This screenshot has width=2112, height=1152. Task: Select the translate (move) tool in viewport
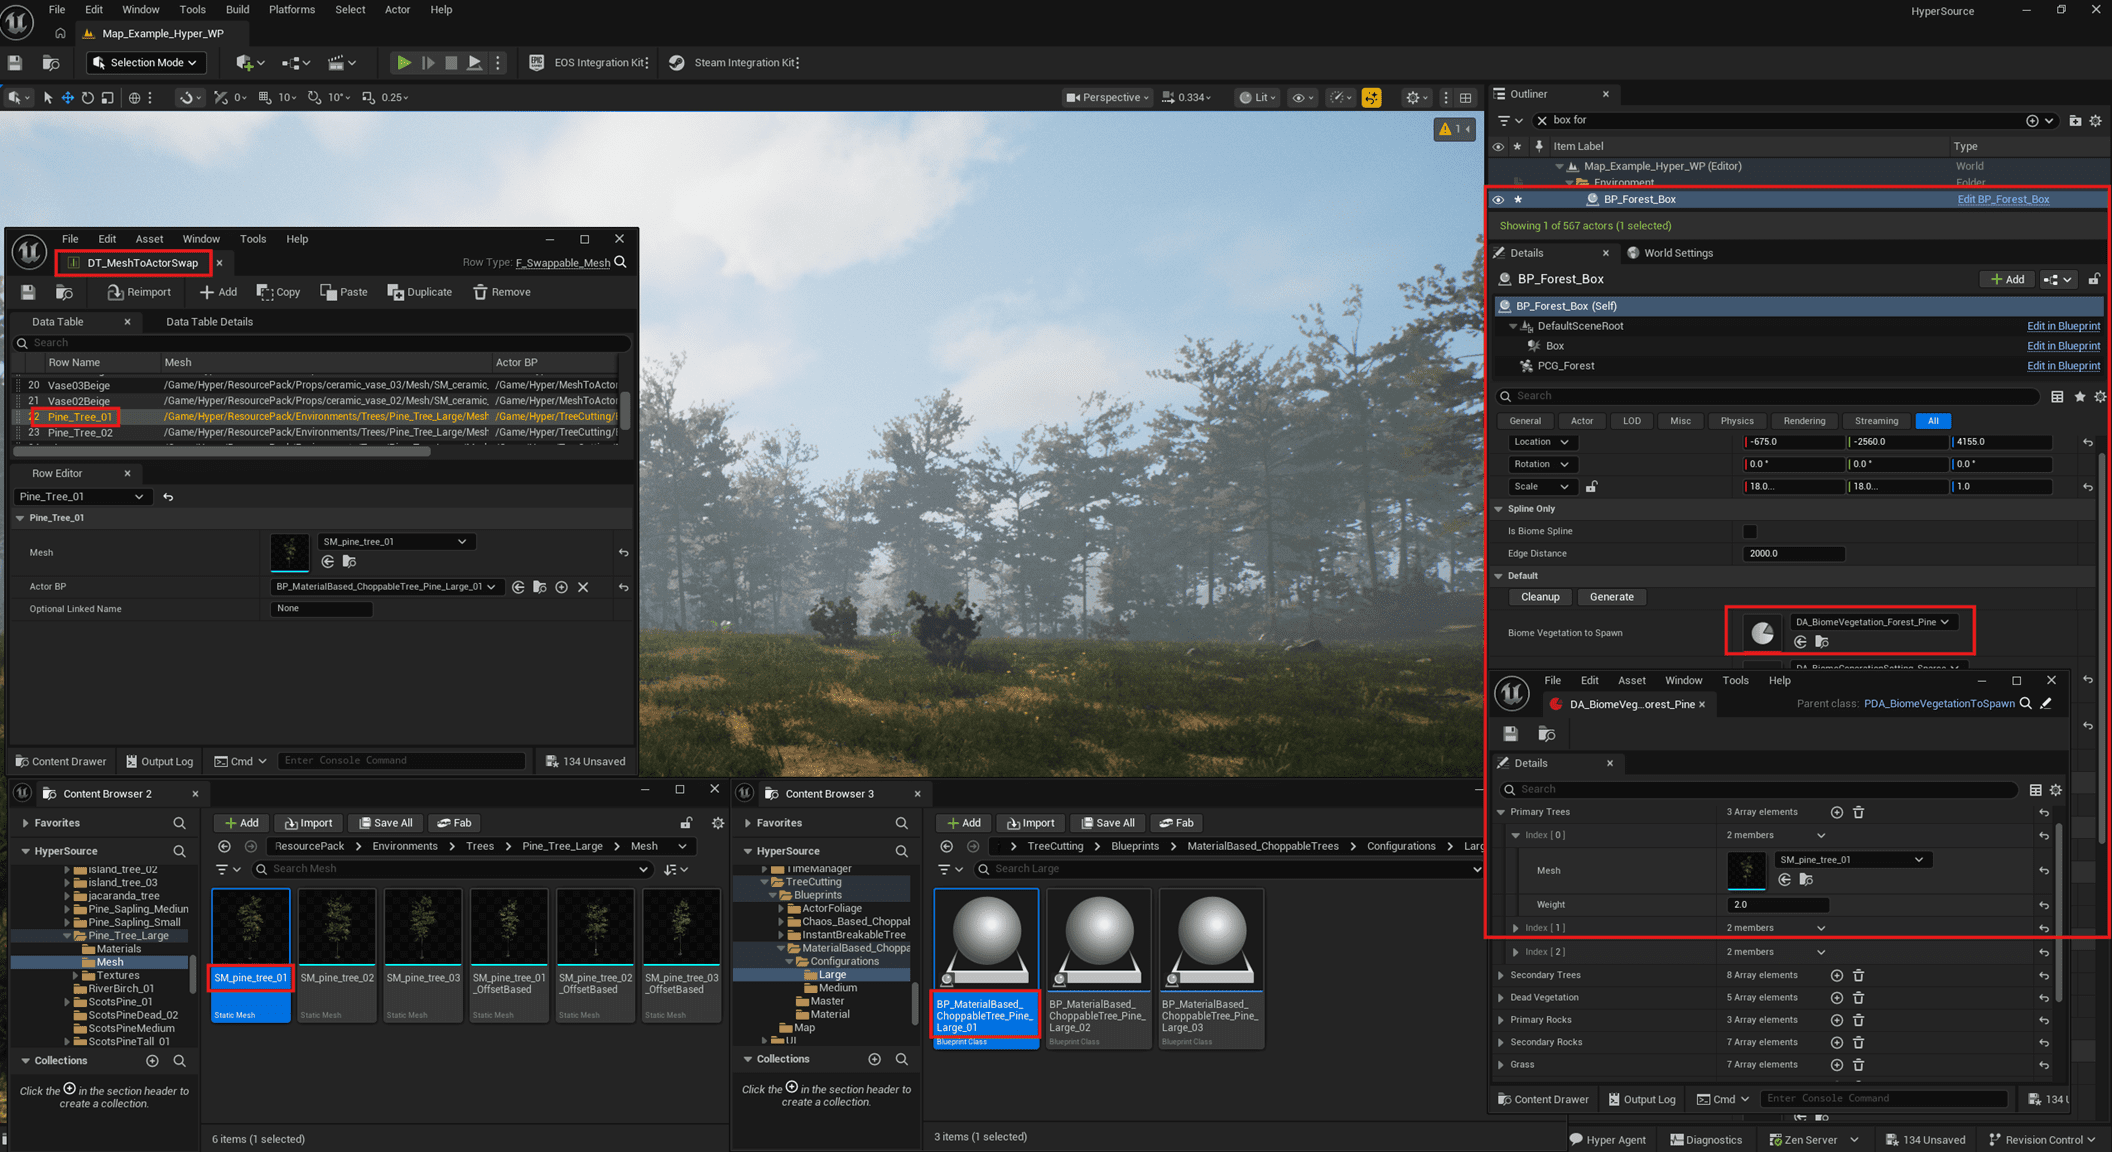click(x=68, y=97)
